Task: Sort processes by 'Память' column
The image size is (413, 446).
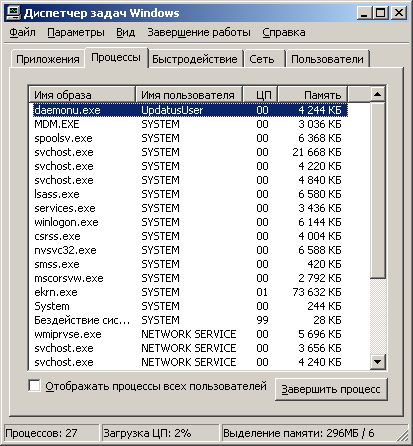Action: click(x=312, y=95)
